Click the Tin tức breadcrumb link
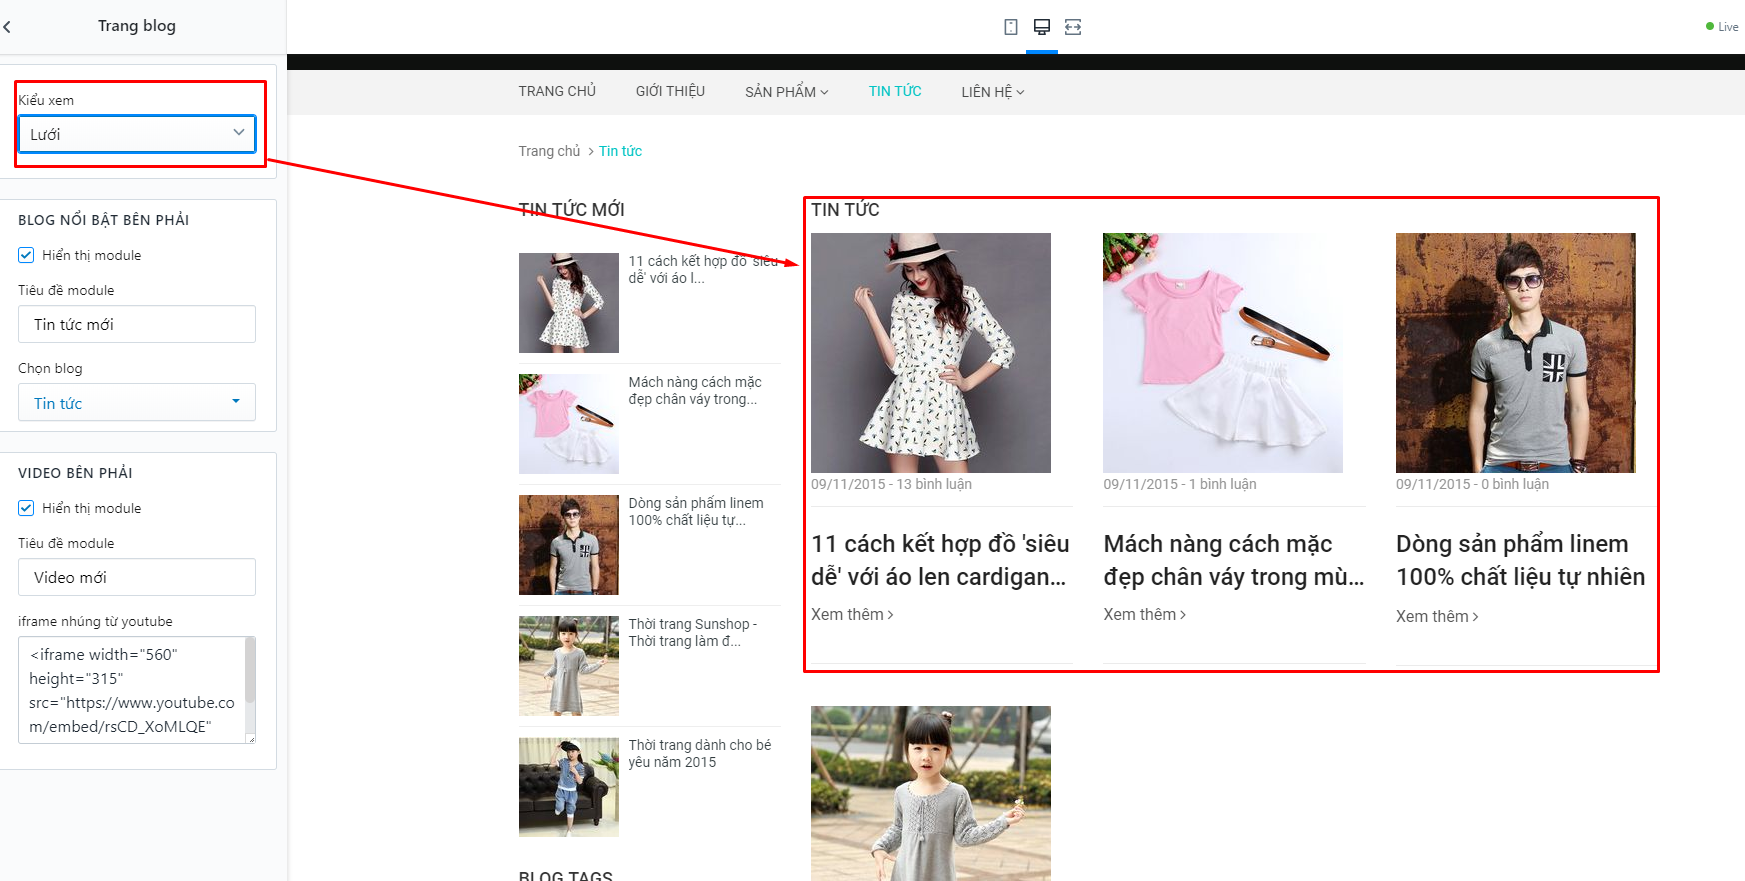1745x881 pixels. [620, 151]
